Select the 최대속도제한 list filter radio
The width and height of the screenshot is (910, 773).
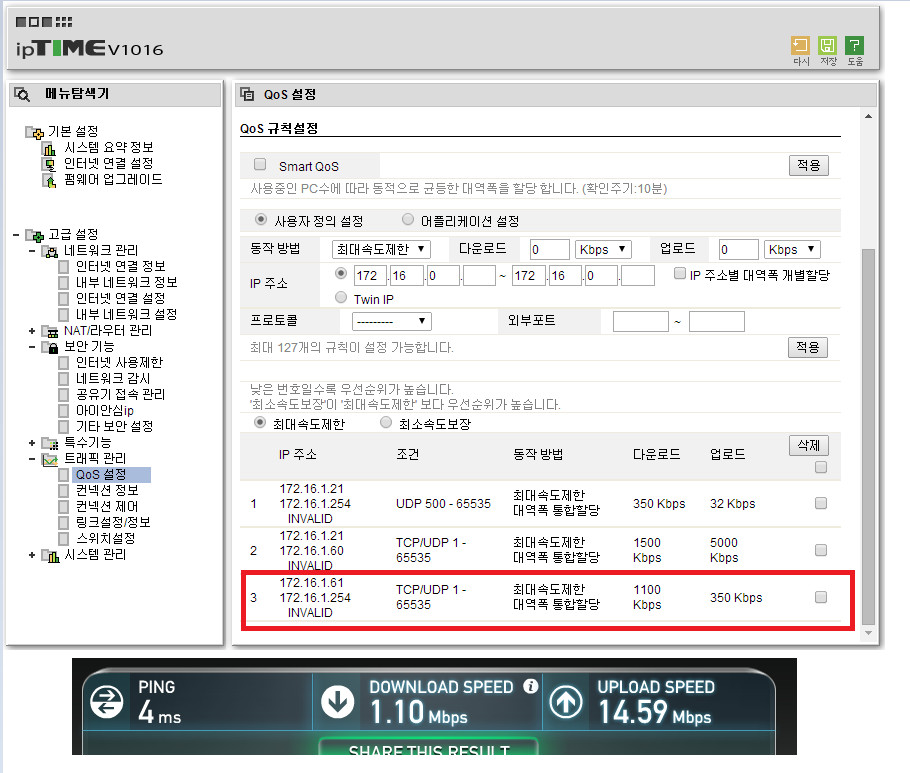260,422
